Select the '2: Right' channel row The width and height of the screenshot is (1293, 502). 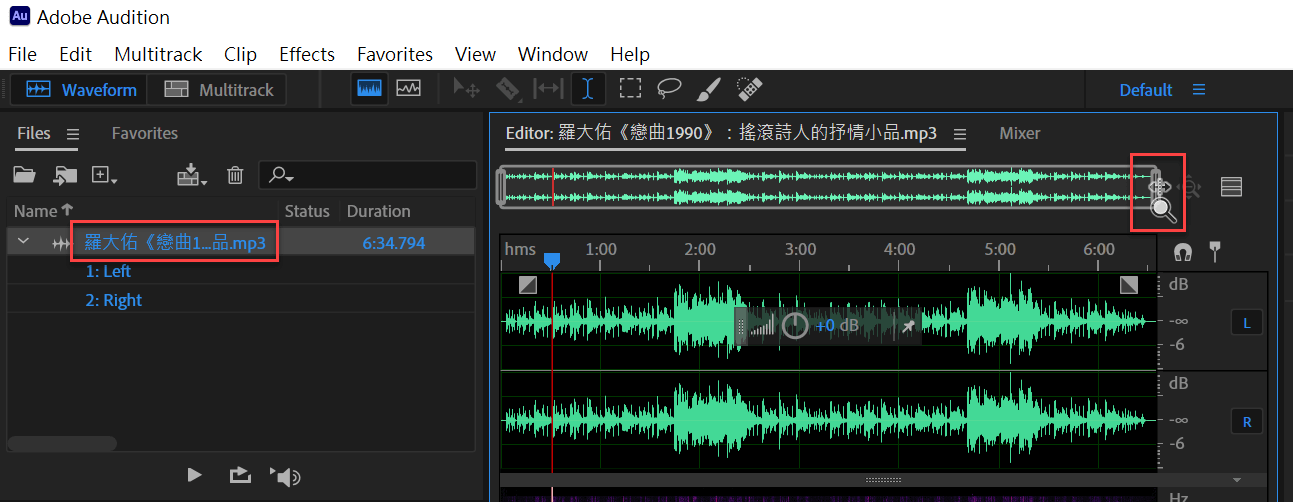click(114, 300)
